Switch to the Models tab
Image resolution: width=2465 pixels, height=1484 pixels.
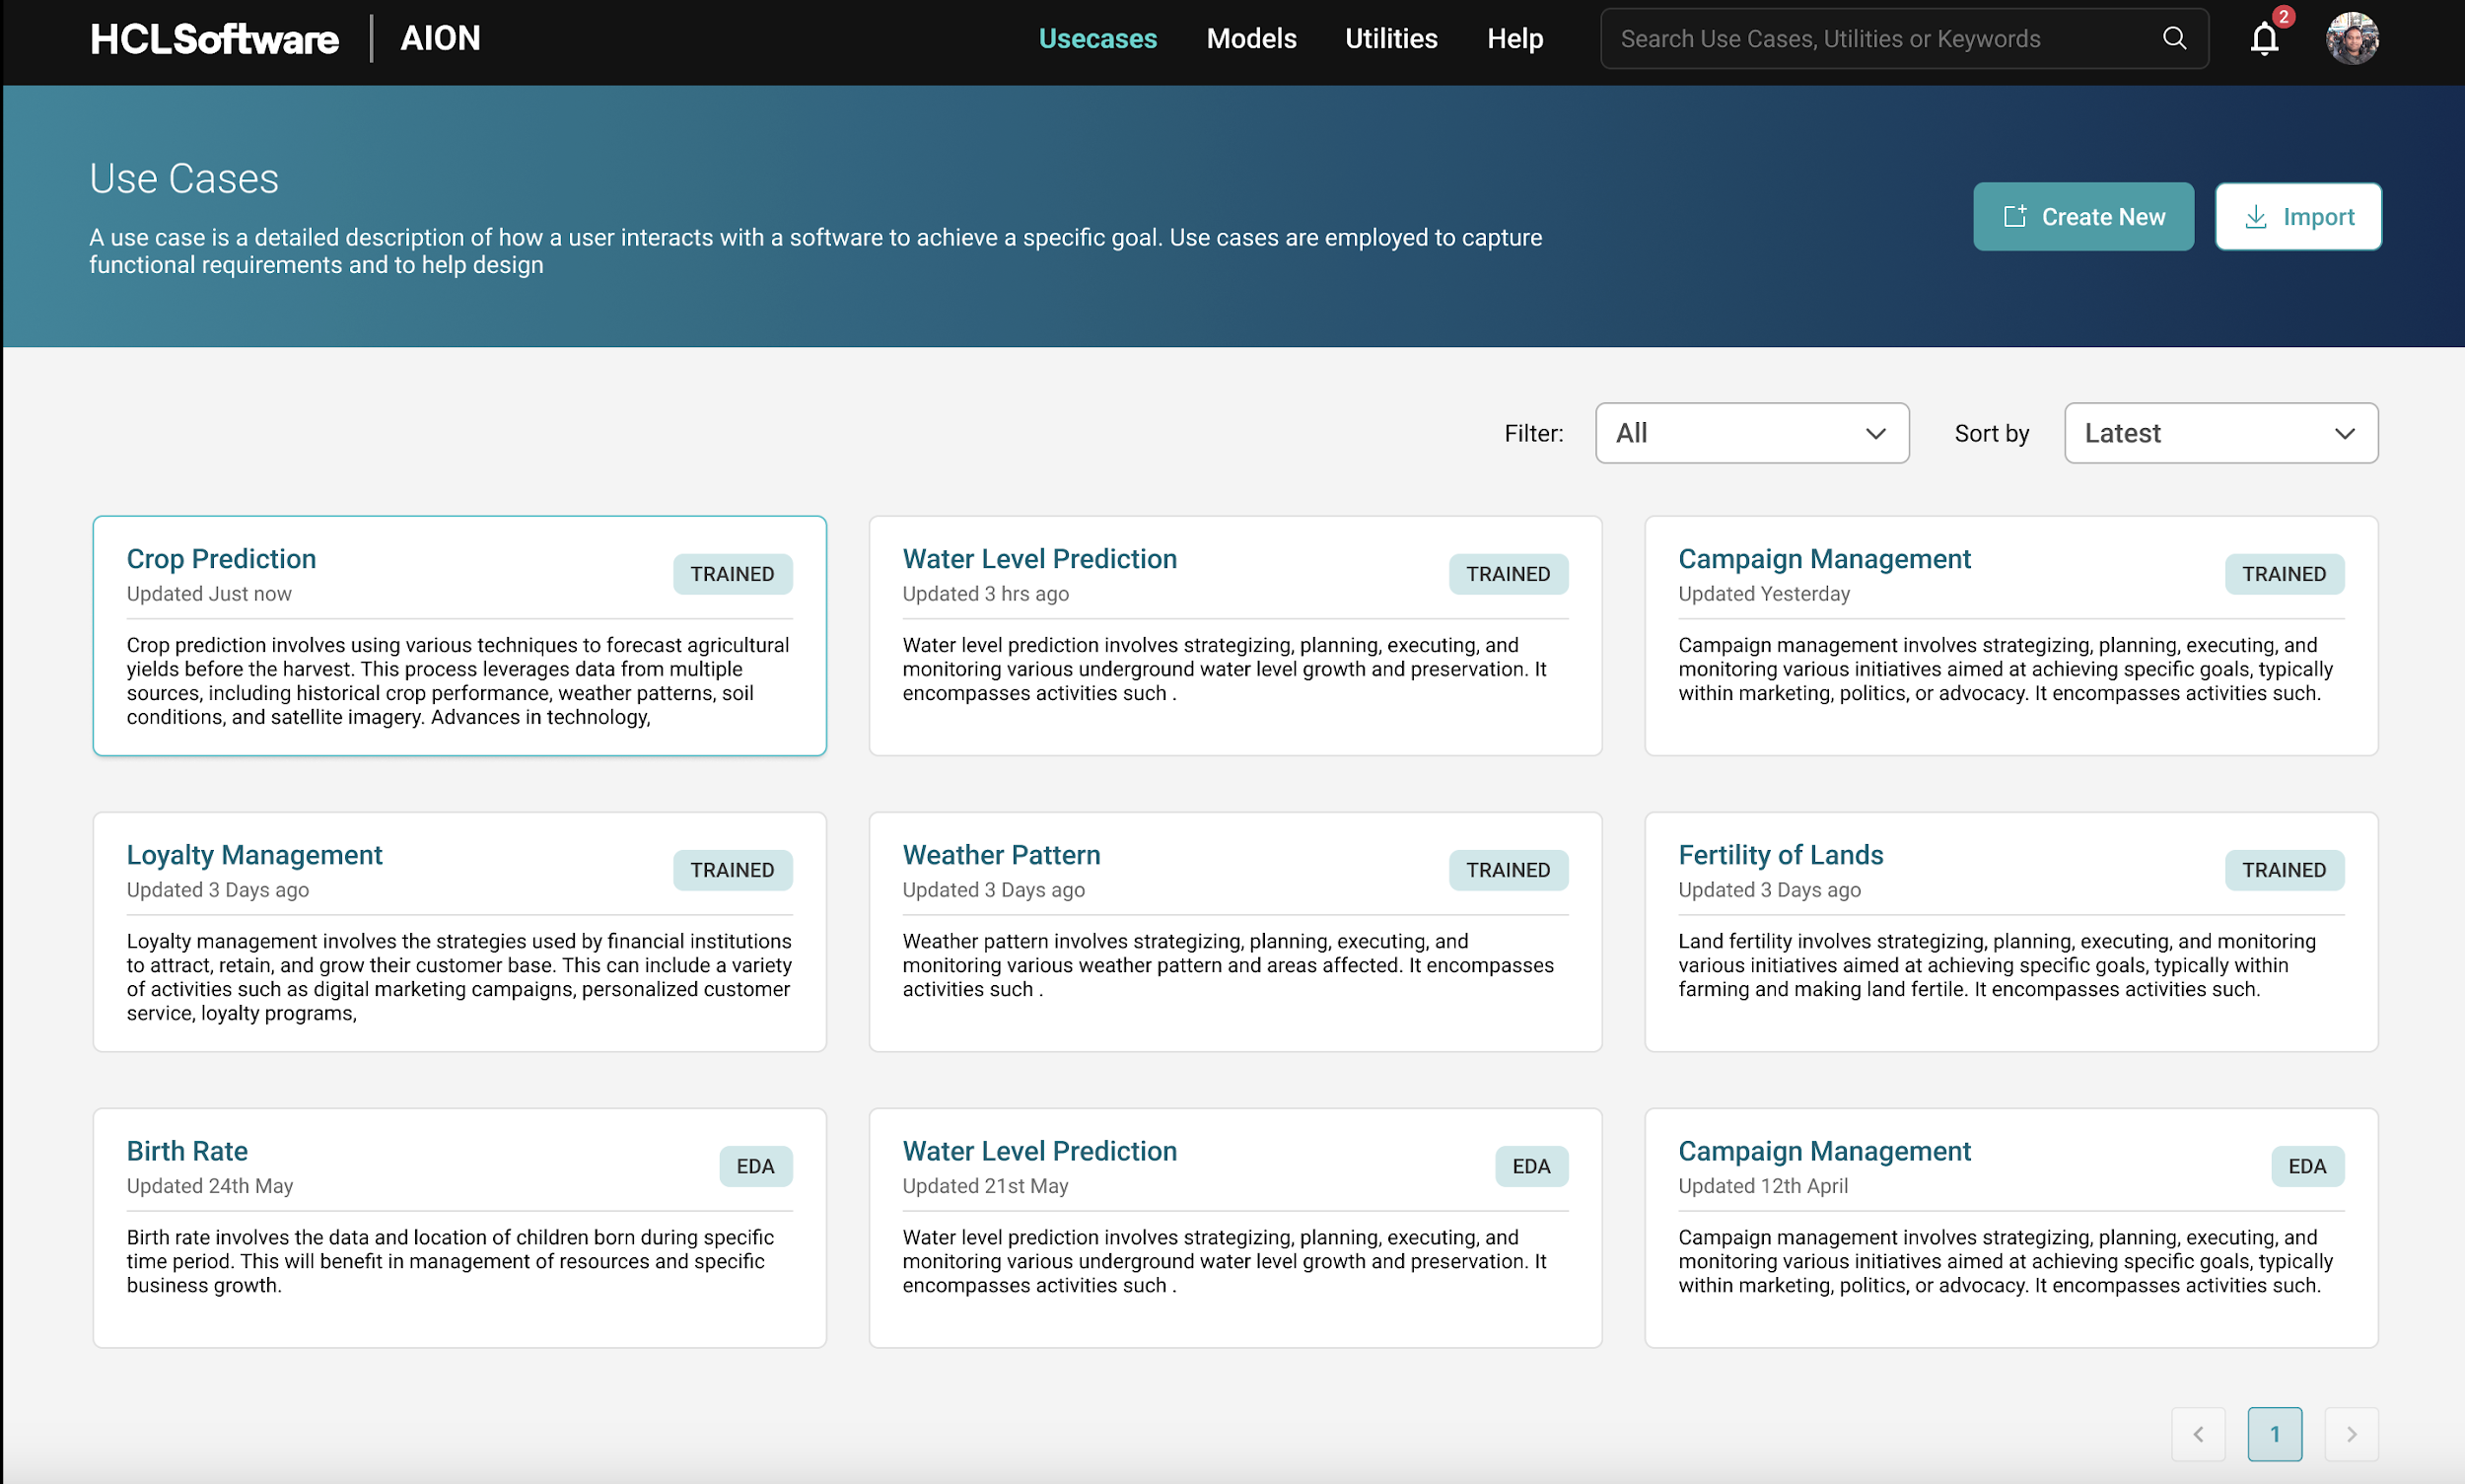click(x=1251, y=38)
